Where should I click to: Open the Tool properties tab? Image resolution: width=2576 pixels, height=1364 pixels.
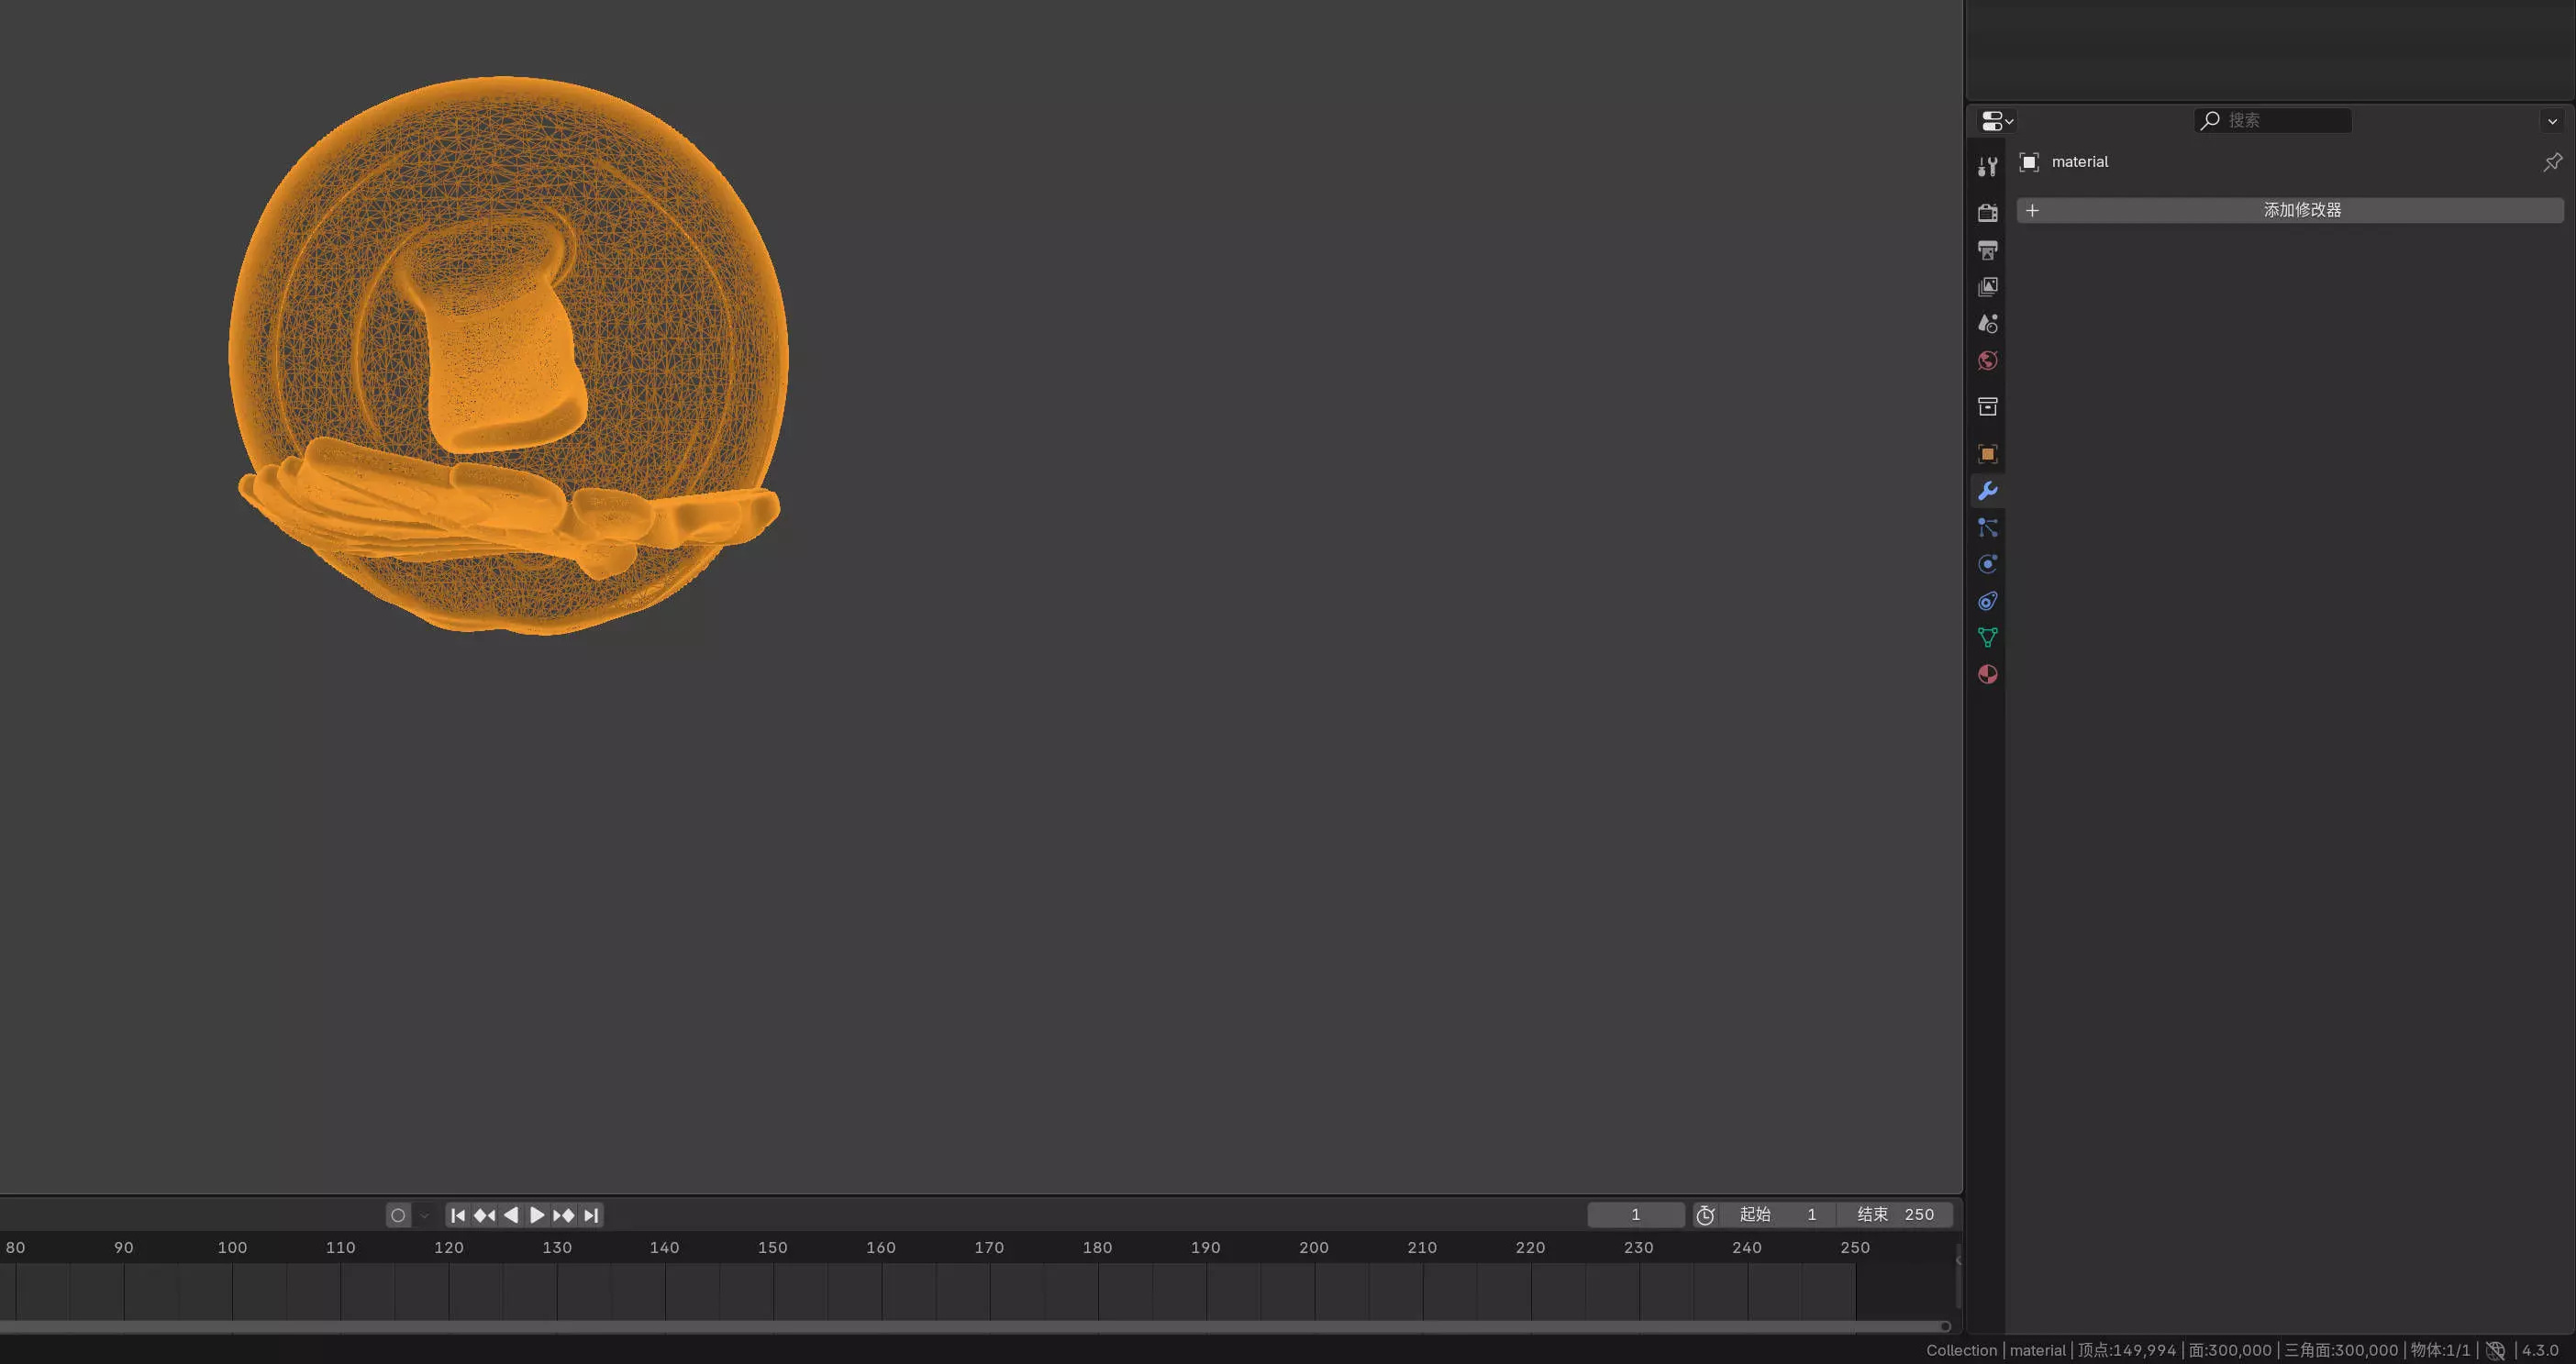1987,166
